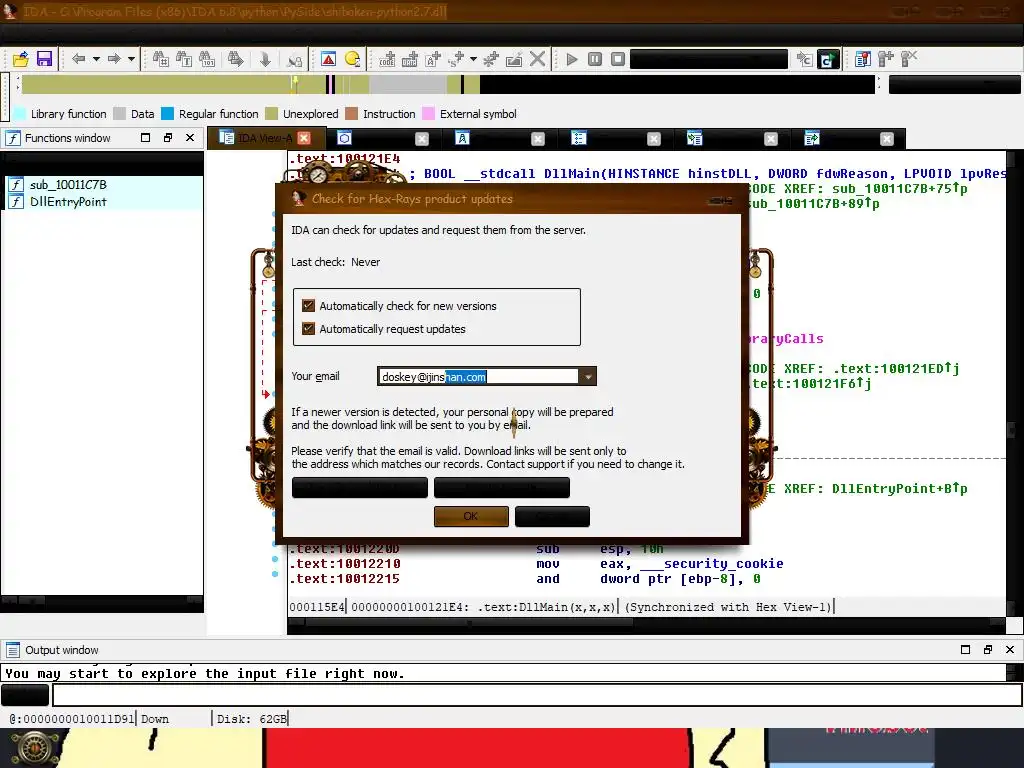
Task: Click the convert to code icon
Action: click(387, 59)
